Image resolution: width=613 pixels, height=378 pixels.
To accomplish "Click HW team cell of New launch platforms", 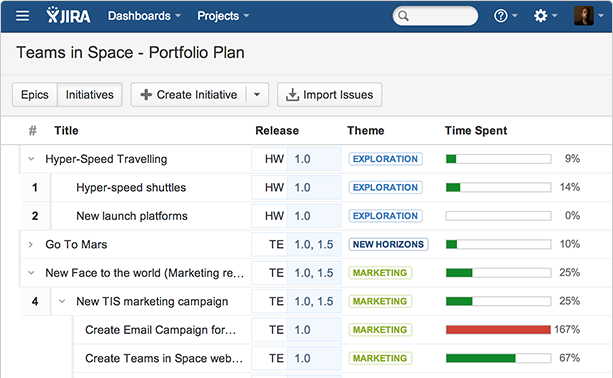I will click(x=270, y=216).
